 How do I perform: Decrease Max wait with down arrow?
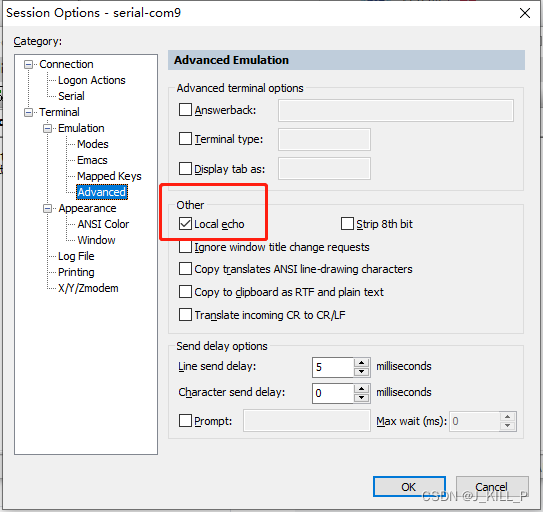click(508, 426)
